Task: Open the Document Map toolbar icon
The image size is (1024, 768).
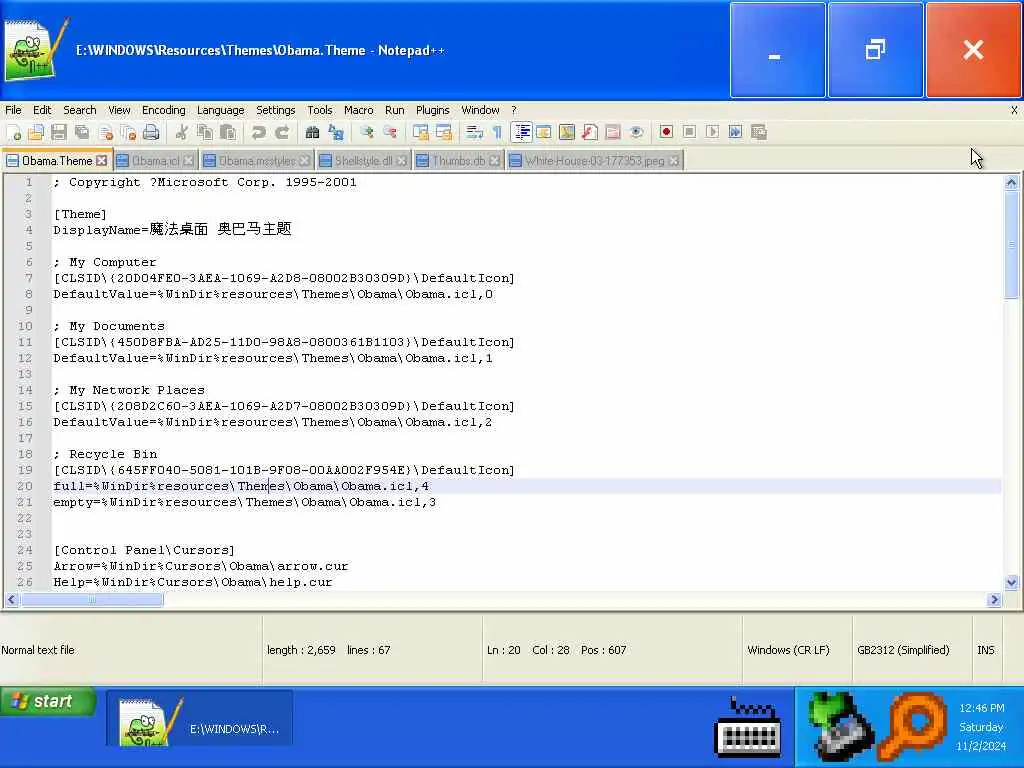Action: tap(567, 133)
